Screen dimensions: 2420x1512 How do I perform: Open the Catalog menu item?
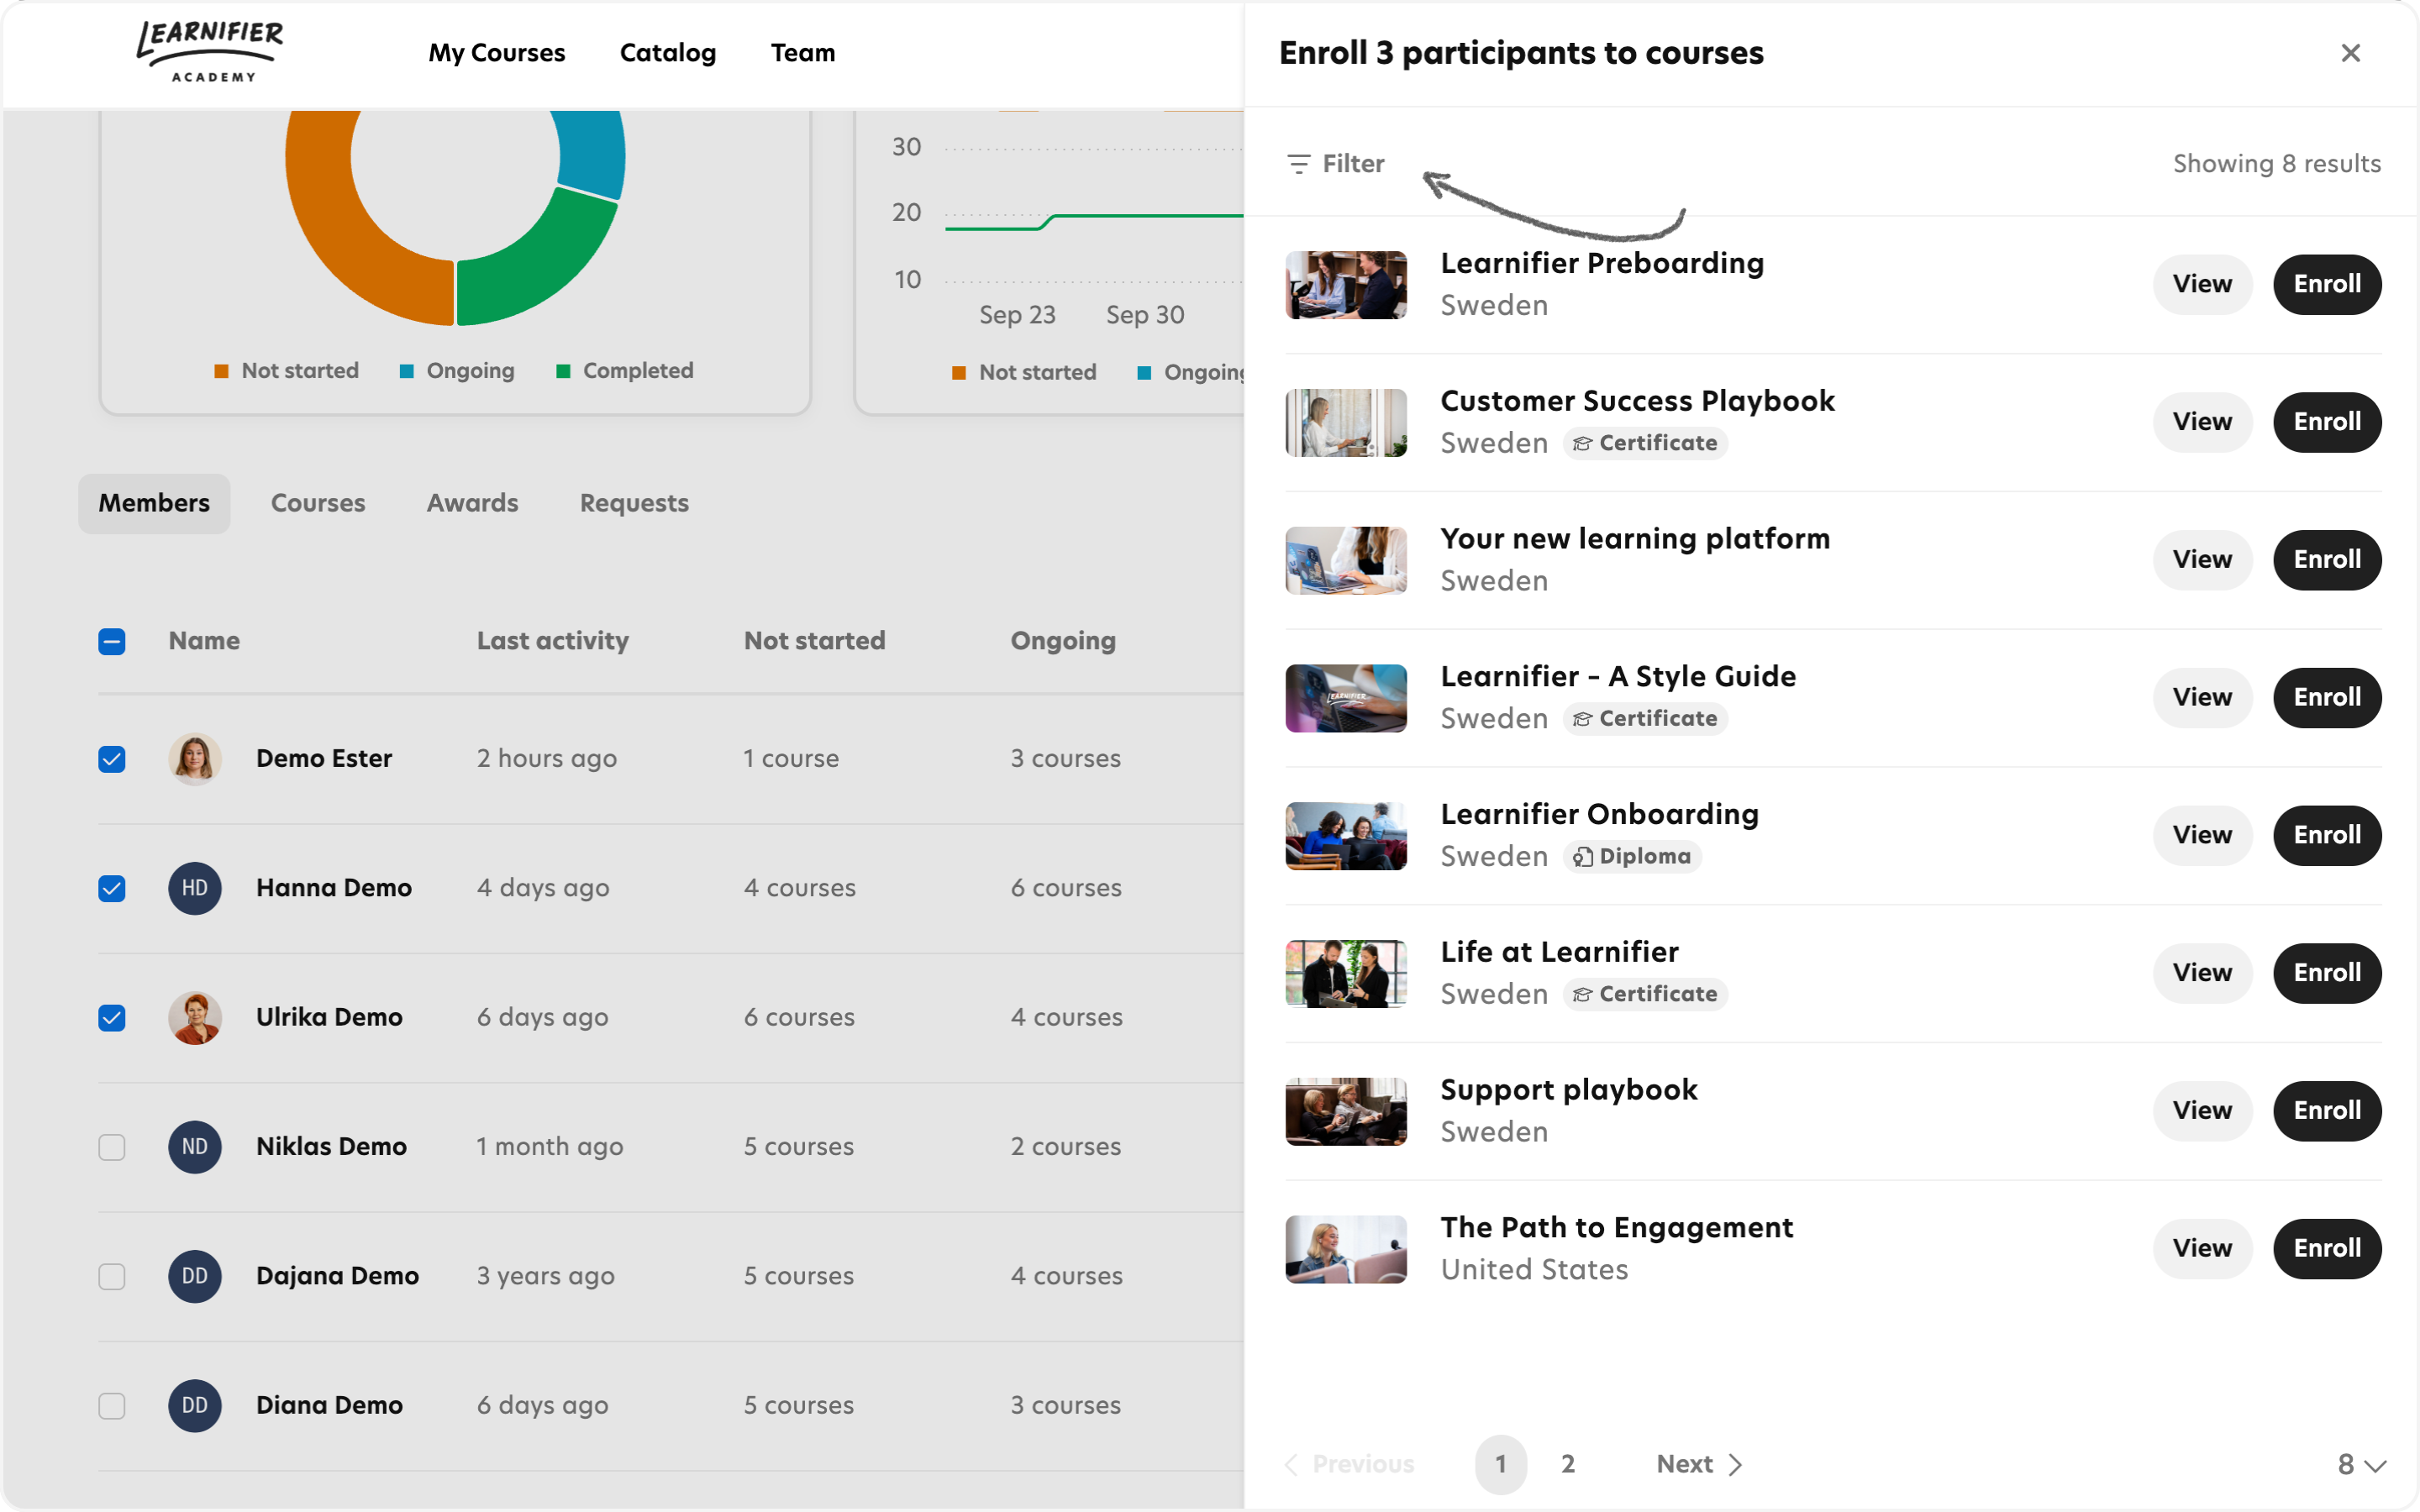[667, 53]
